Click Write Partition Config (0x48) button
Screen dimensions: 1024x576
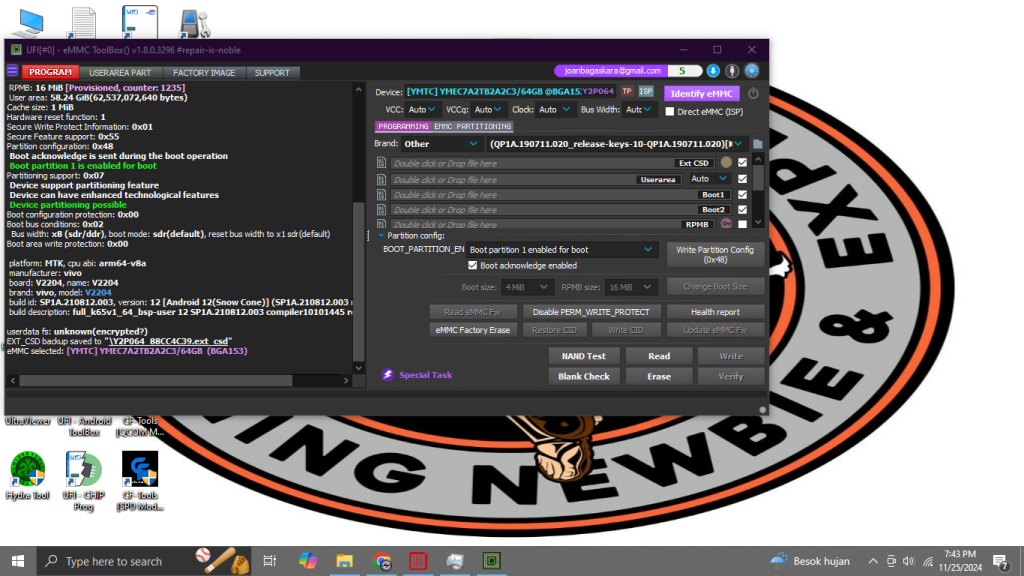(x=715, y=254)
